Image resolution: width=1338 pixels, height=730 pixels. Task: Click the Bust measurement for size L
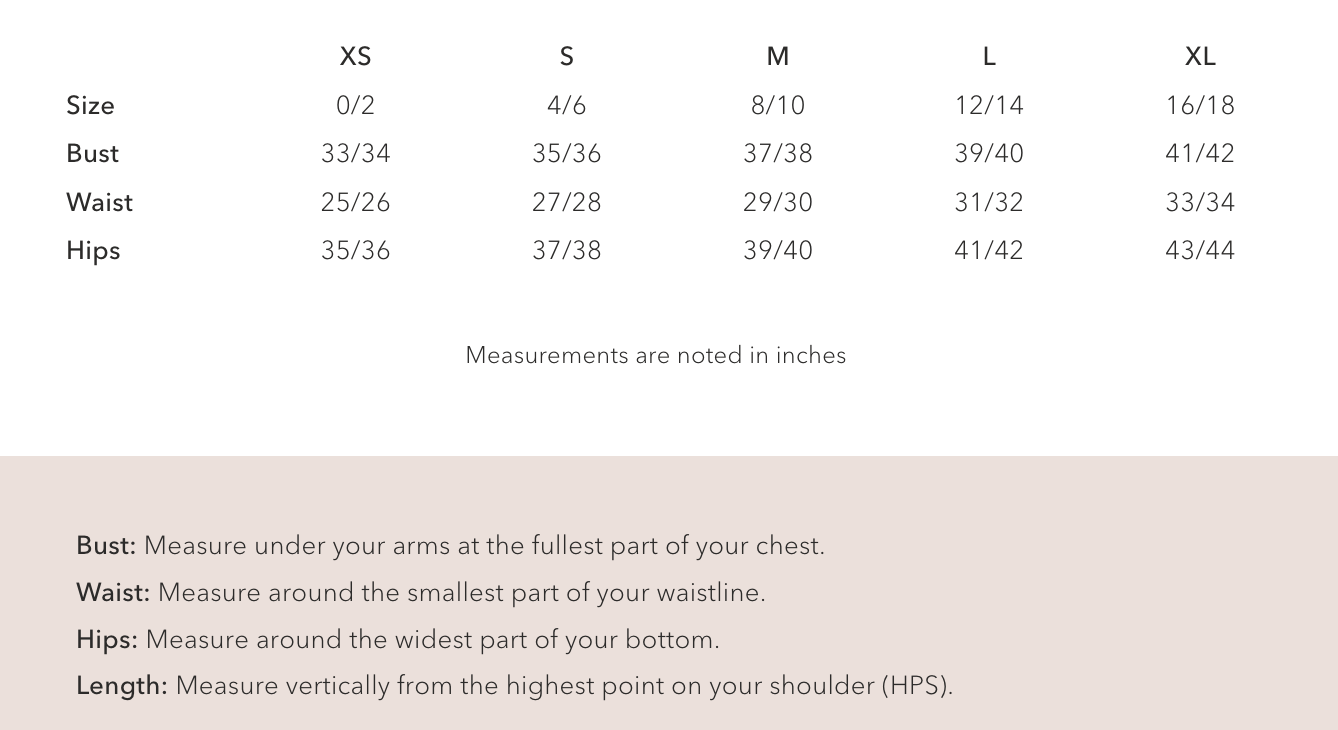pyautogui.click(x=989, y=153)
